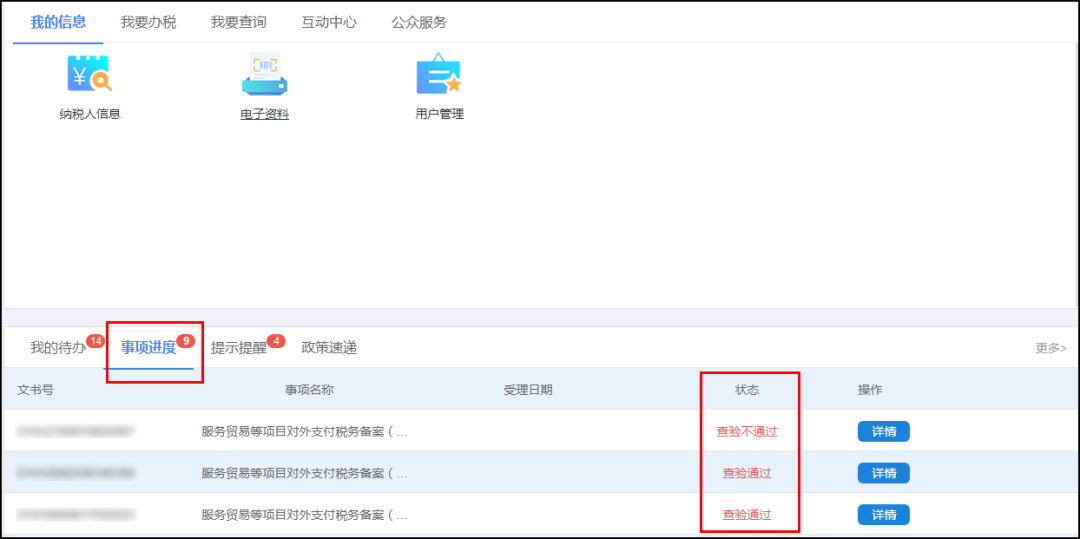The height and width of the screenshot is (539, 1080).
Task: Click 服务贸易等项目 item name in third row
Action: tap(304, 515)
